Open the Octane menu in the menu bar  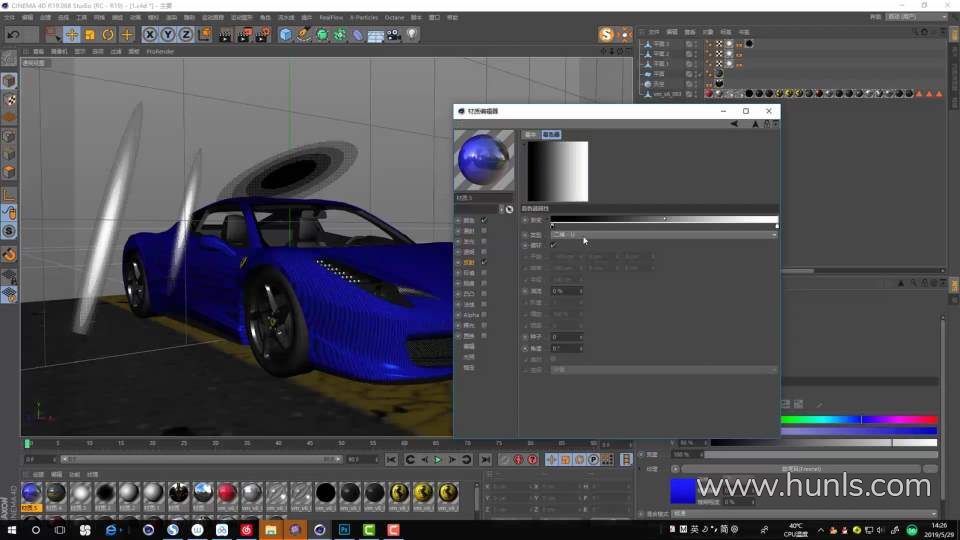pyautogui.click(x=394, y=17)
